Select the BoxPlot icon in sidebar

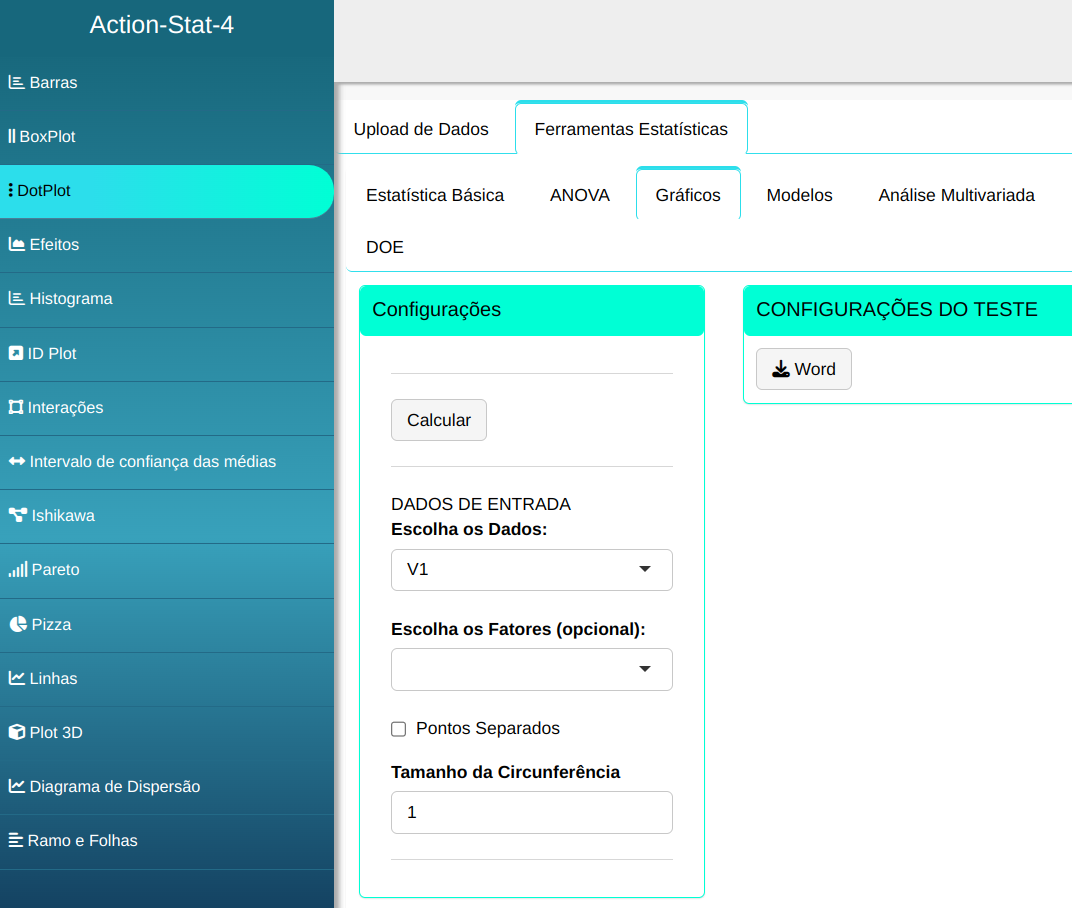tap(12, 137)
